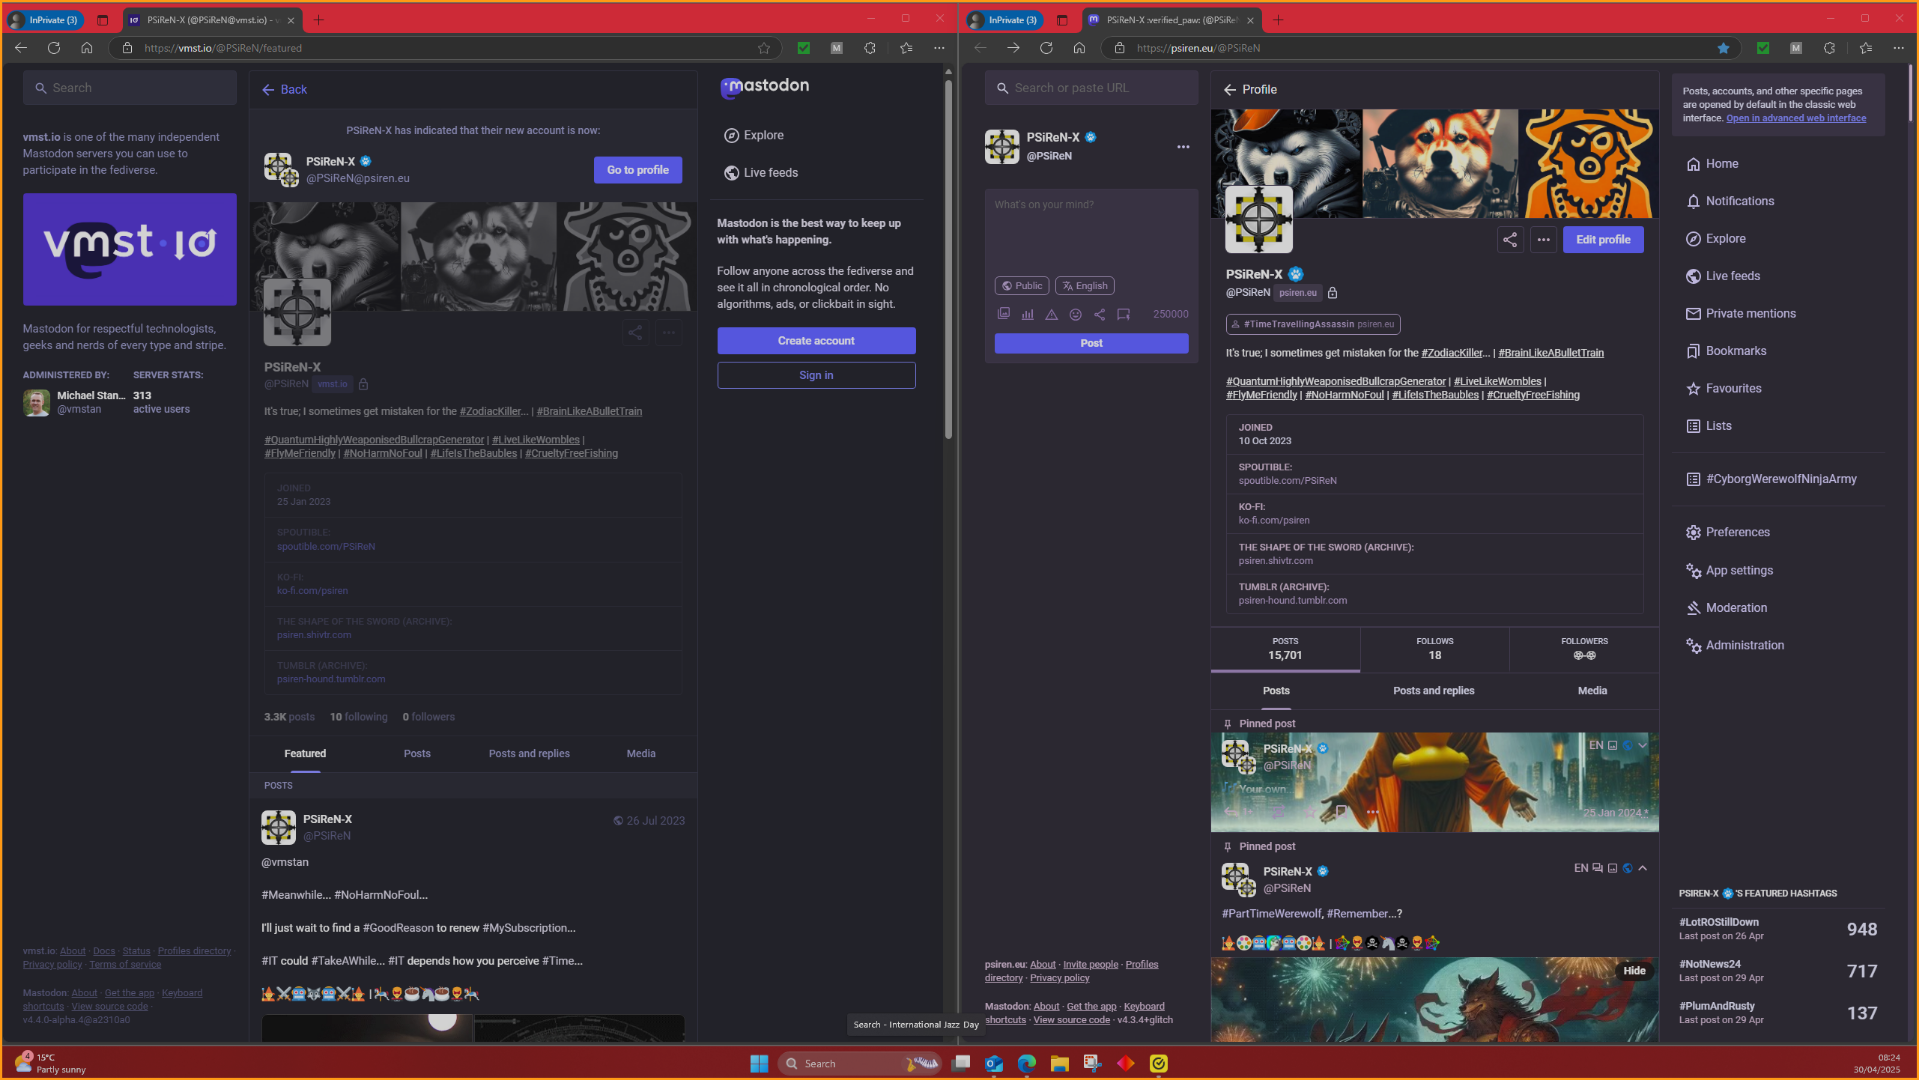Open Preferences gear in right sidebar
The height and width of the screenshot is (1080, 1919).
pos(1728,533)
